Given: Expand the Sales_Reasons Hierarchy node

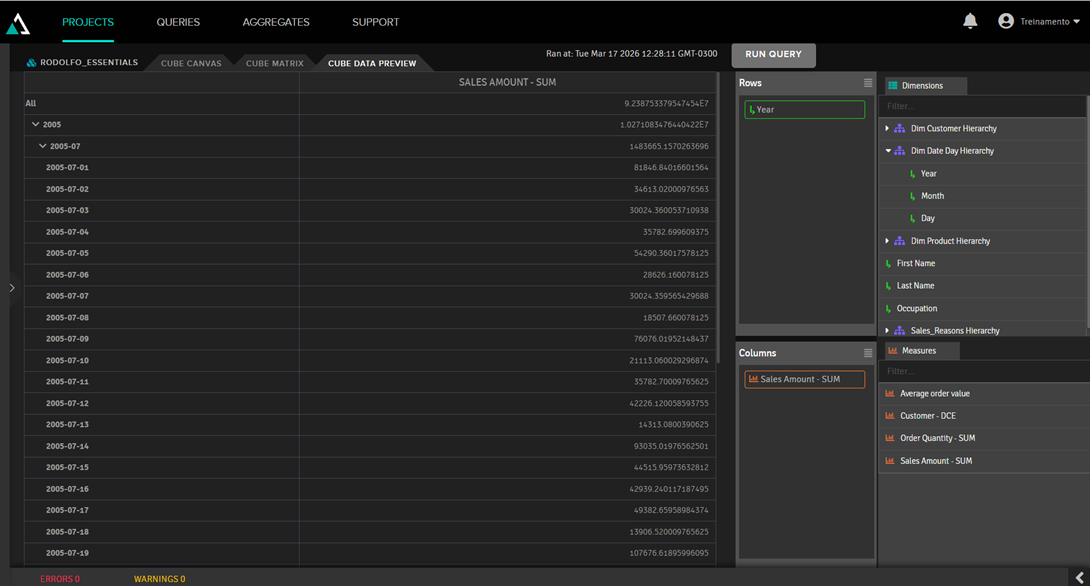Looking at the screenshot, I should (887, 331).
